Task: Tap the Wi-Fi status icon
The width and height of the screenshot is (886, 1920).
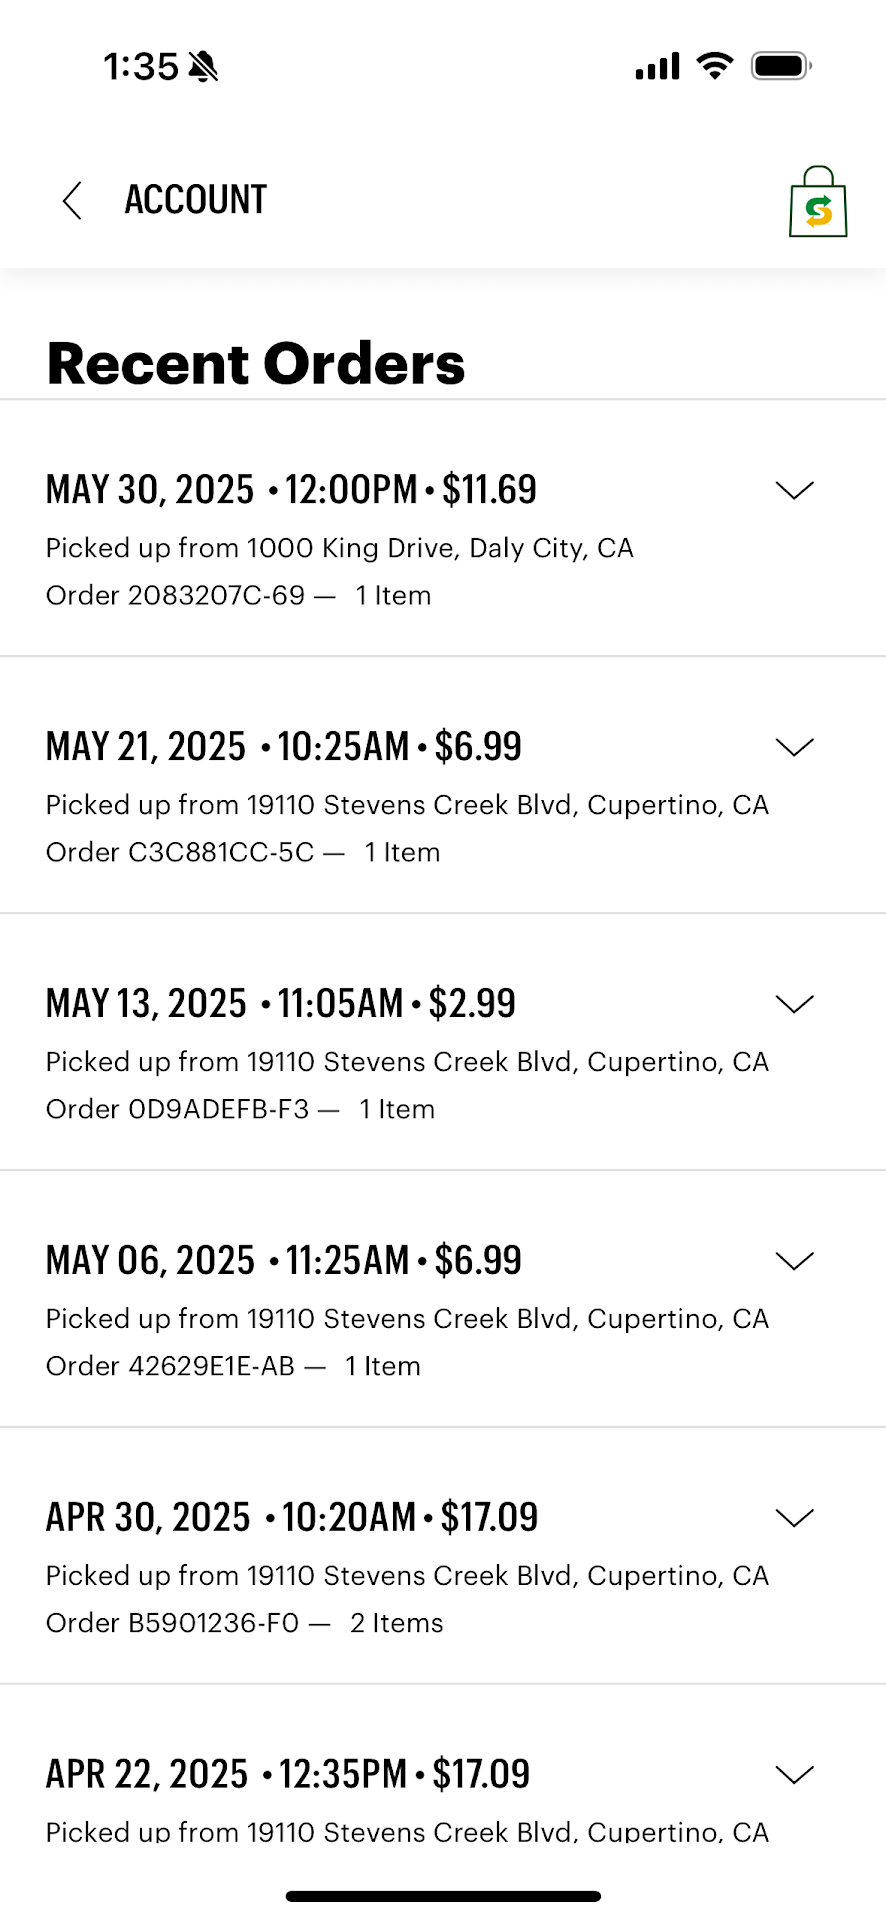Action: coord(714,66)
